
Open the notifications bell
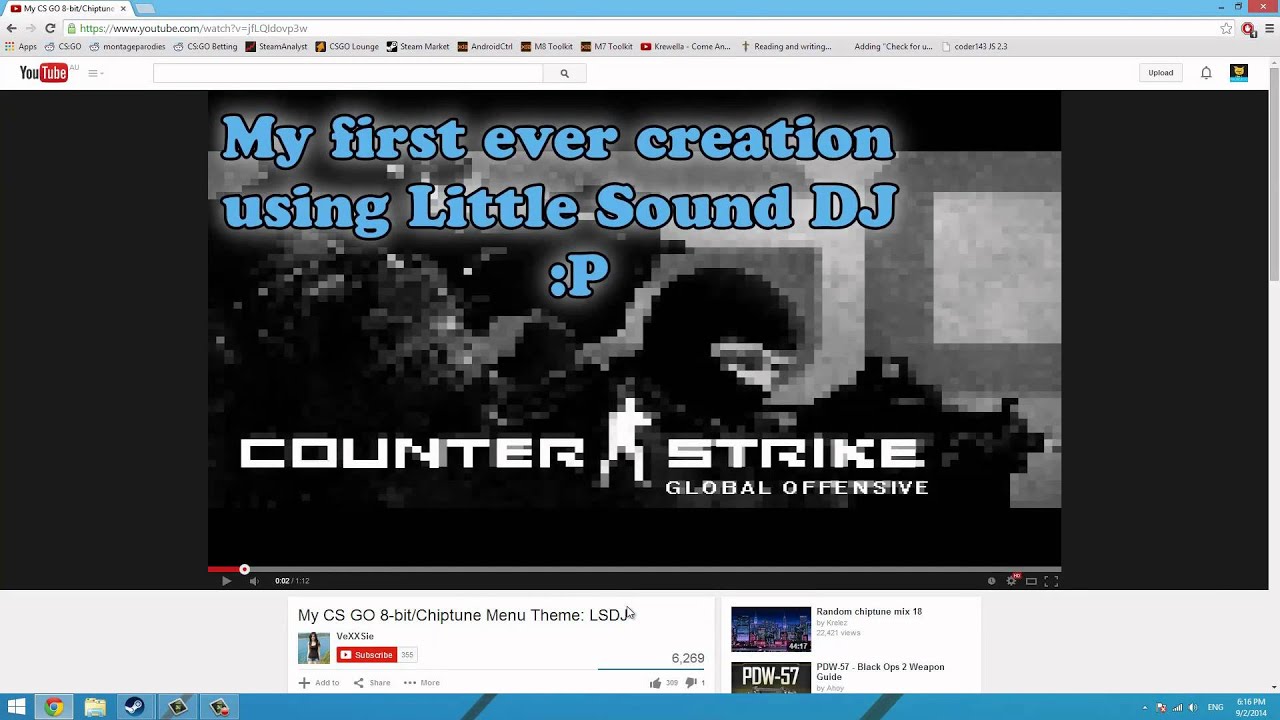pos(1206,73)
